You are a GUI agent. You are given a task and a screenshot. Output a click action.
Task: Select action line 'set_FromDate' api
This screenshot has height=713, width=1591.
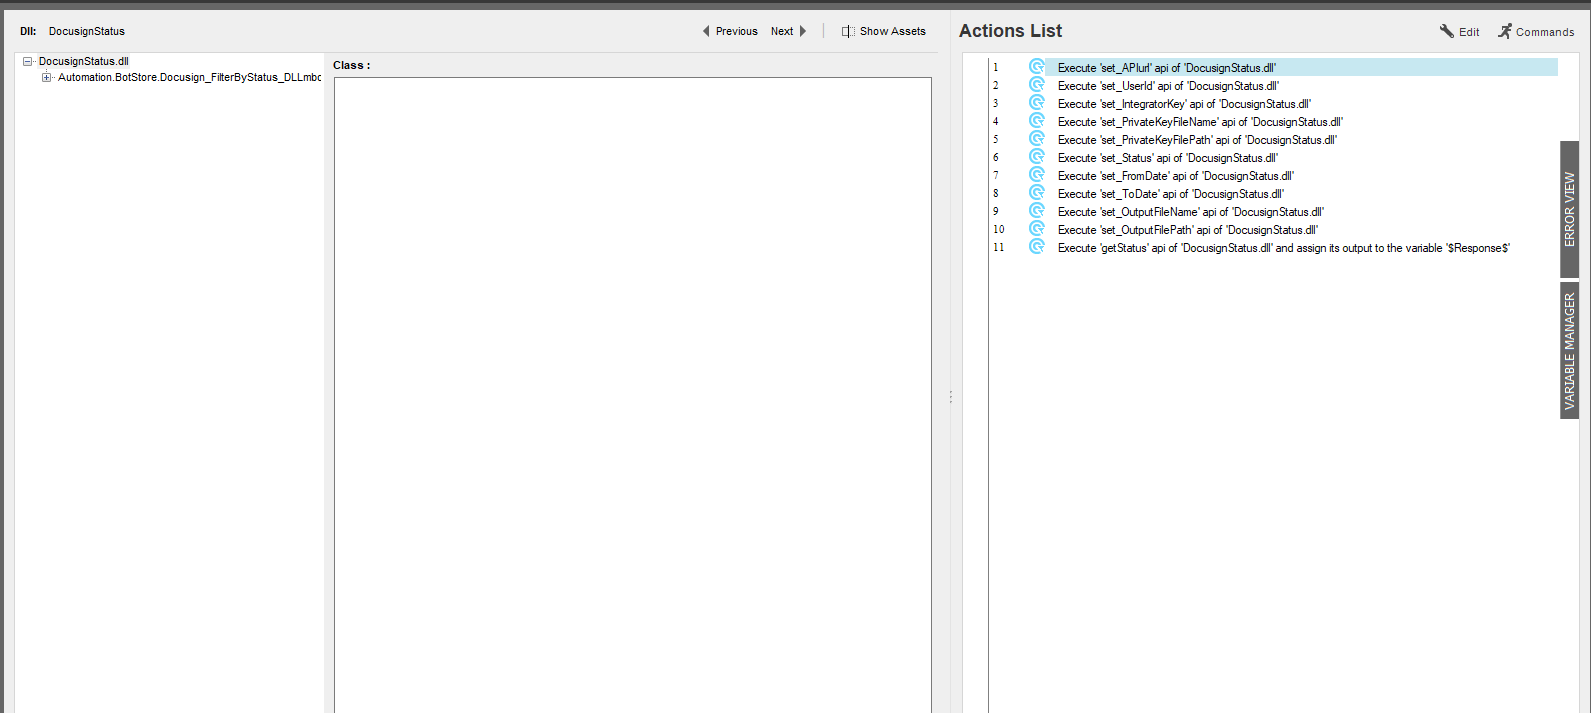tap(1176, 176)
